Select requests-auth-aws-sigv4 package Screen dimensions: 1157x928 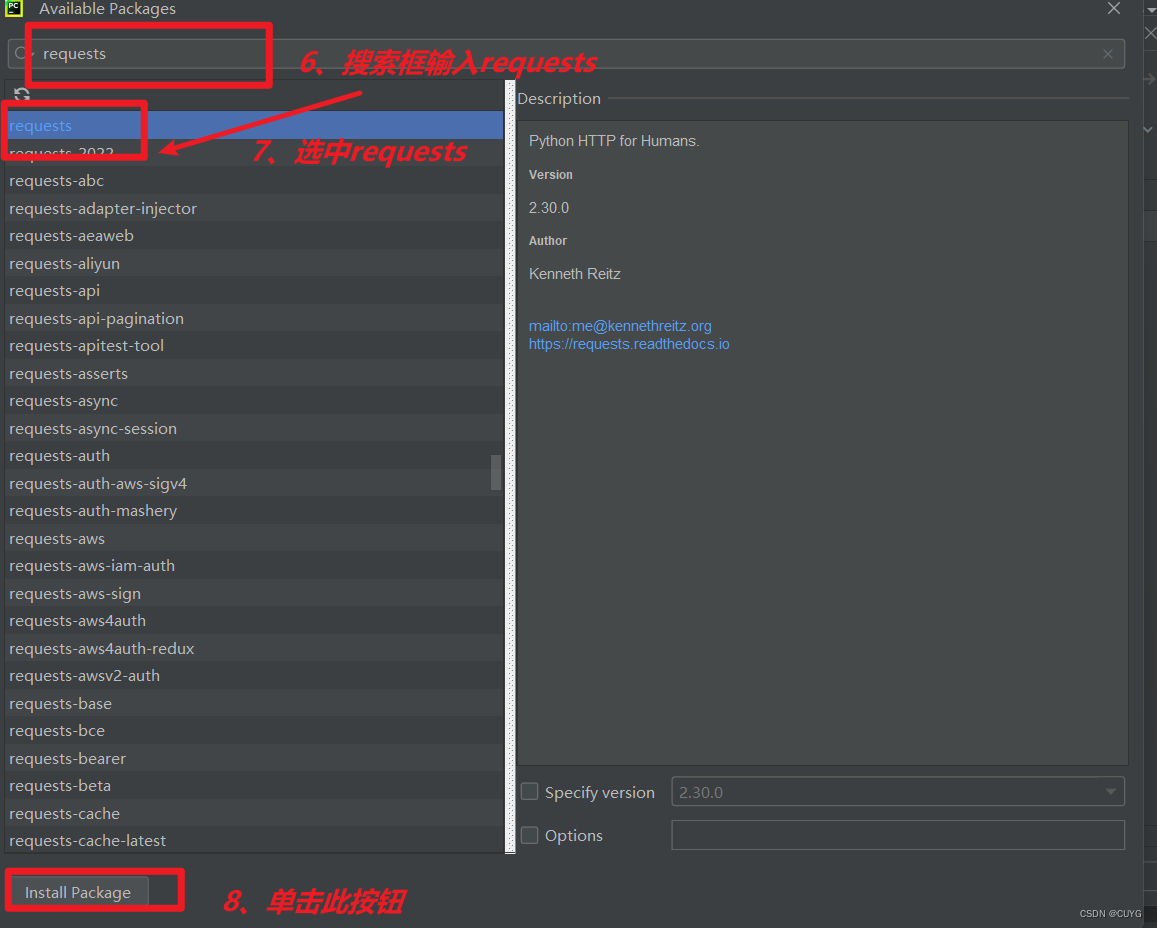255,483
